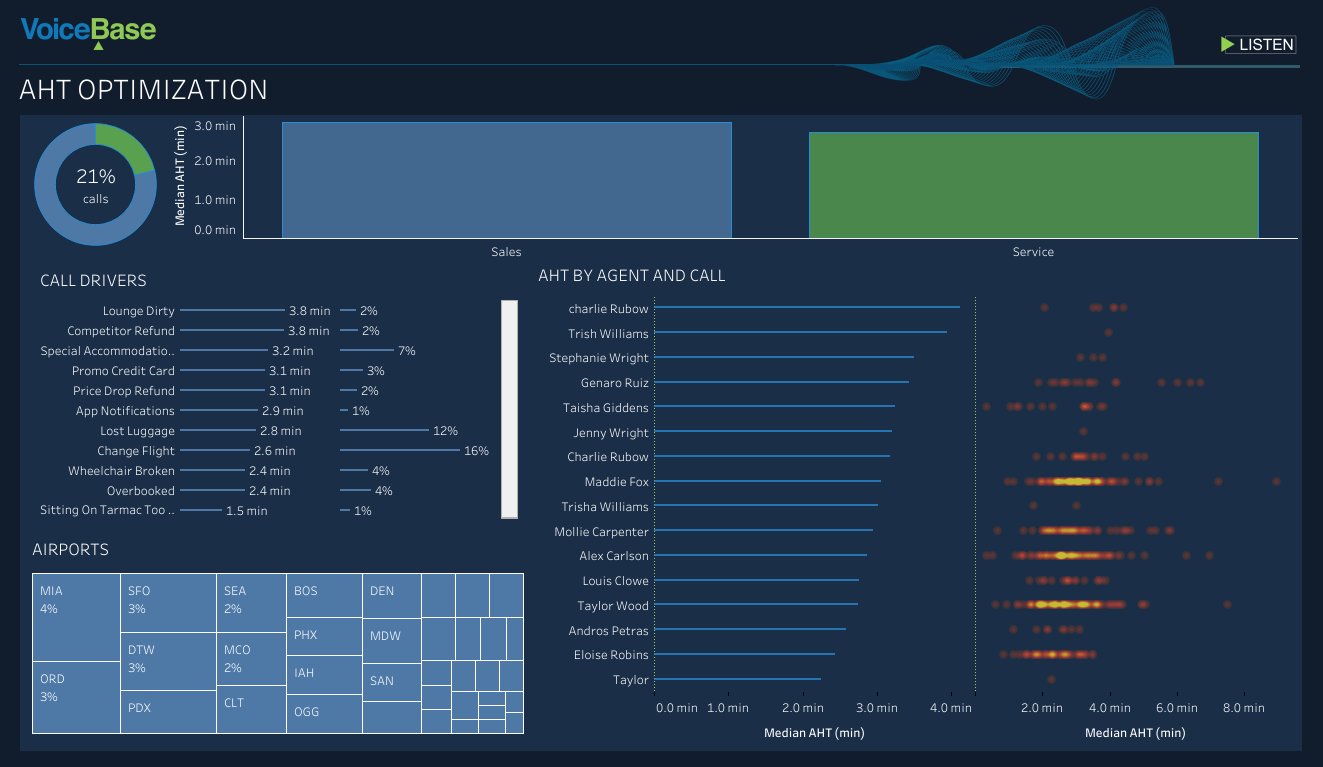The width and height of the screenshot is (1323, 767).
Task: Click agent Trish Williams in the list
Action: [x=608, y=334]
